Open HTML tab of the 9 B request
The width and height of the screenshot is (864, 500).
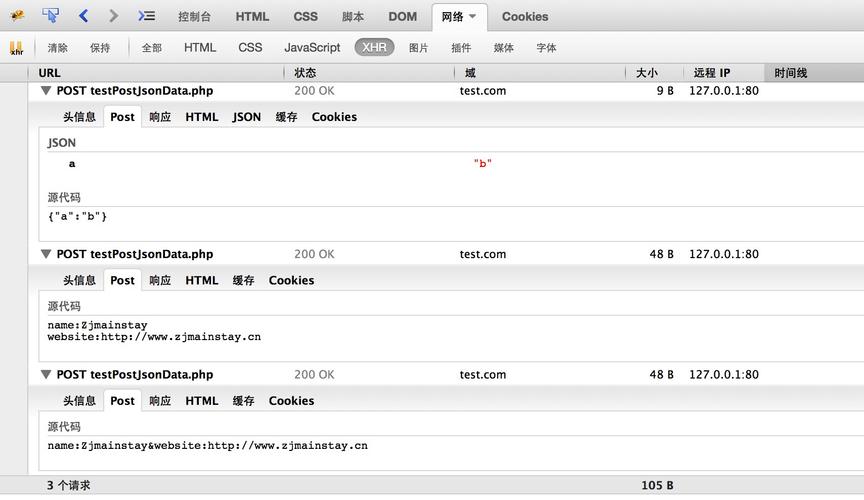click(202, 117)
